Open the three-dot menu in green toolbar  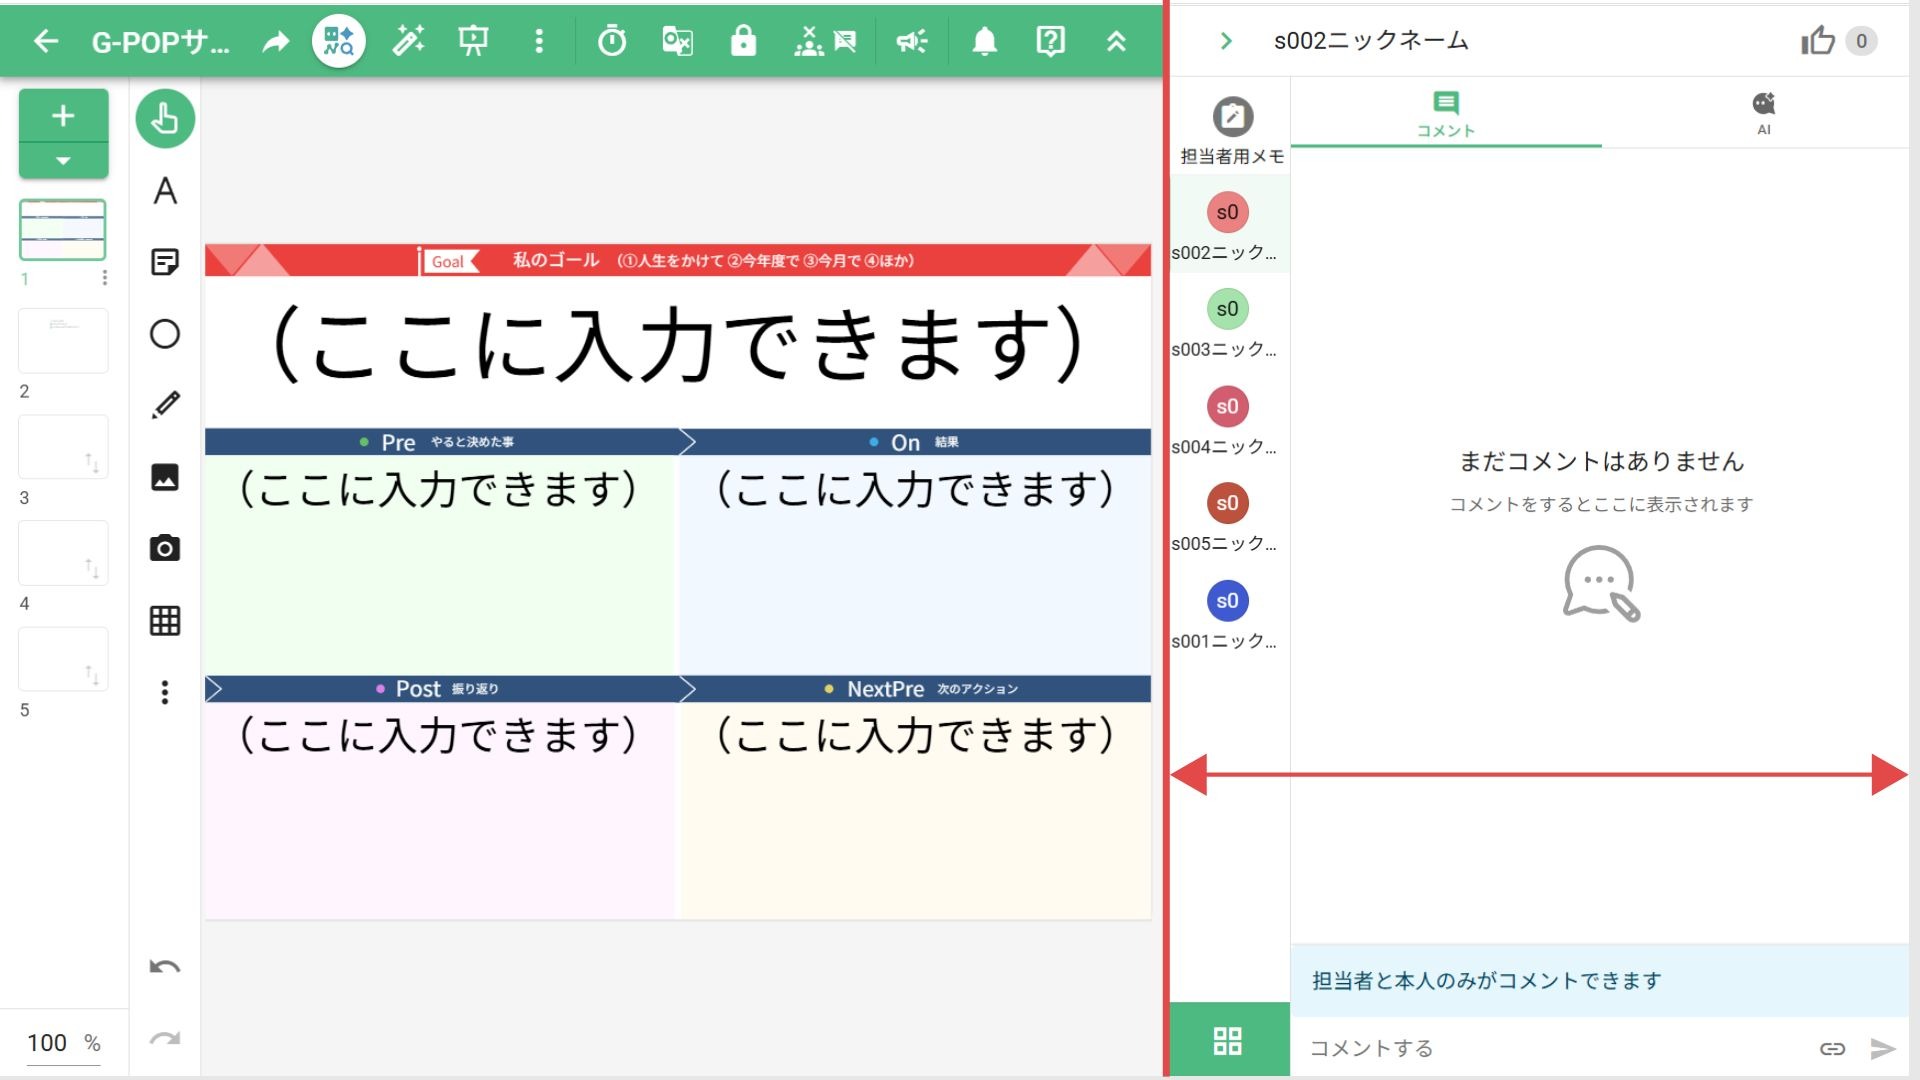coord(539,41)
